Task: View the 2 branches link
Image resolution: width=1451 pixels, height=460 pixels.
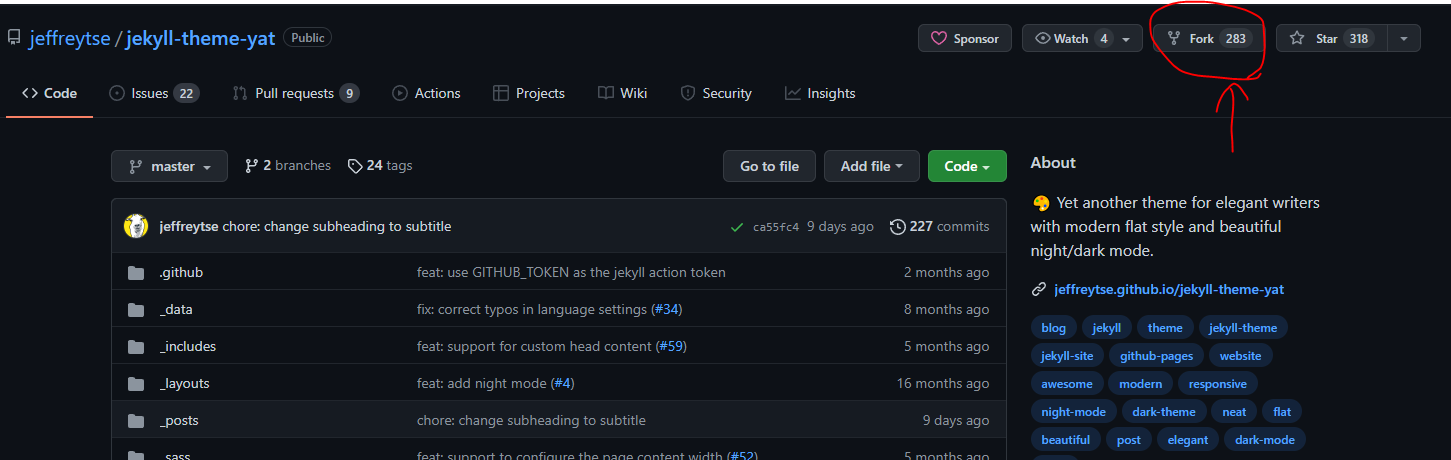Action: [288, 166]
